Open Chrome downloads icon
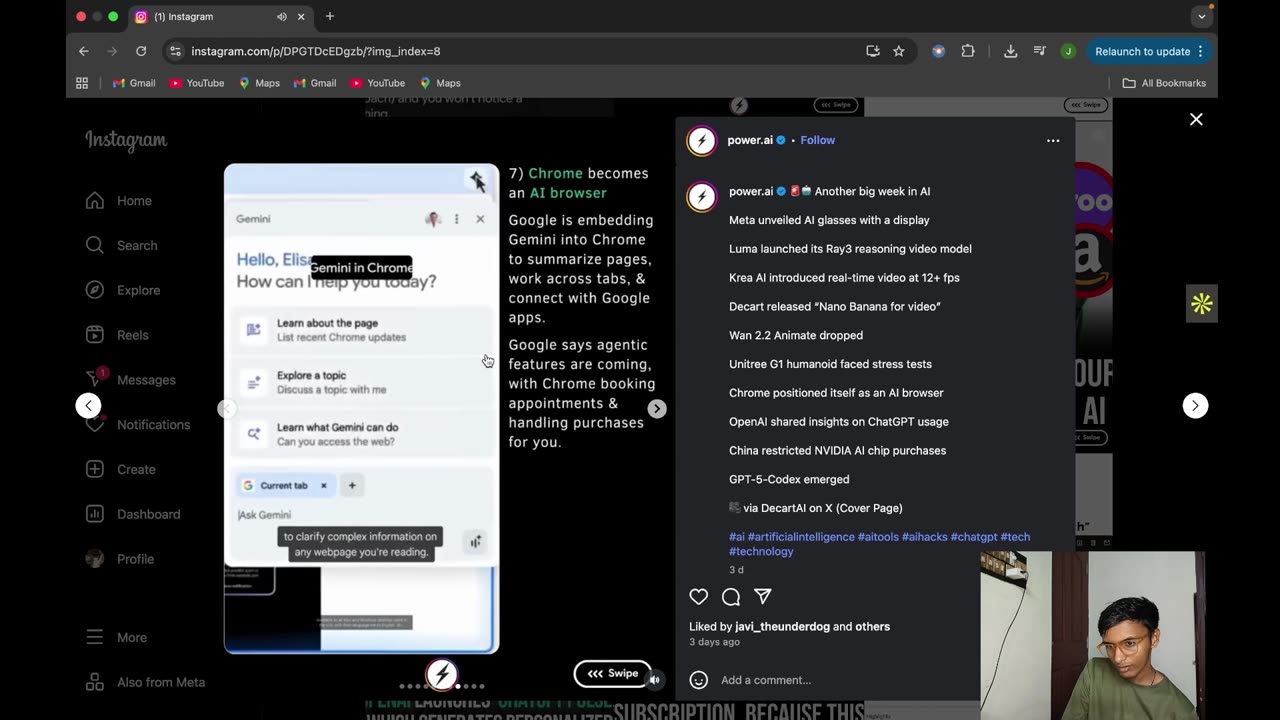Screen dimensions: 1280x720 [x=1010, y=51]
